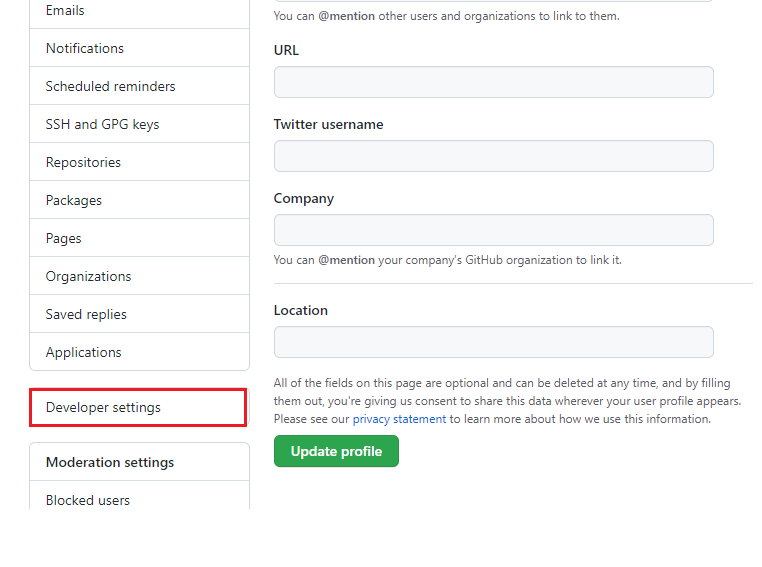This screenshot has width=762, height=567.
Task: Click the Moderation settings heading
Action: point(110,462)
